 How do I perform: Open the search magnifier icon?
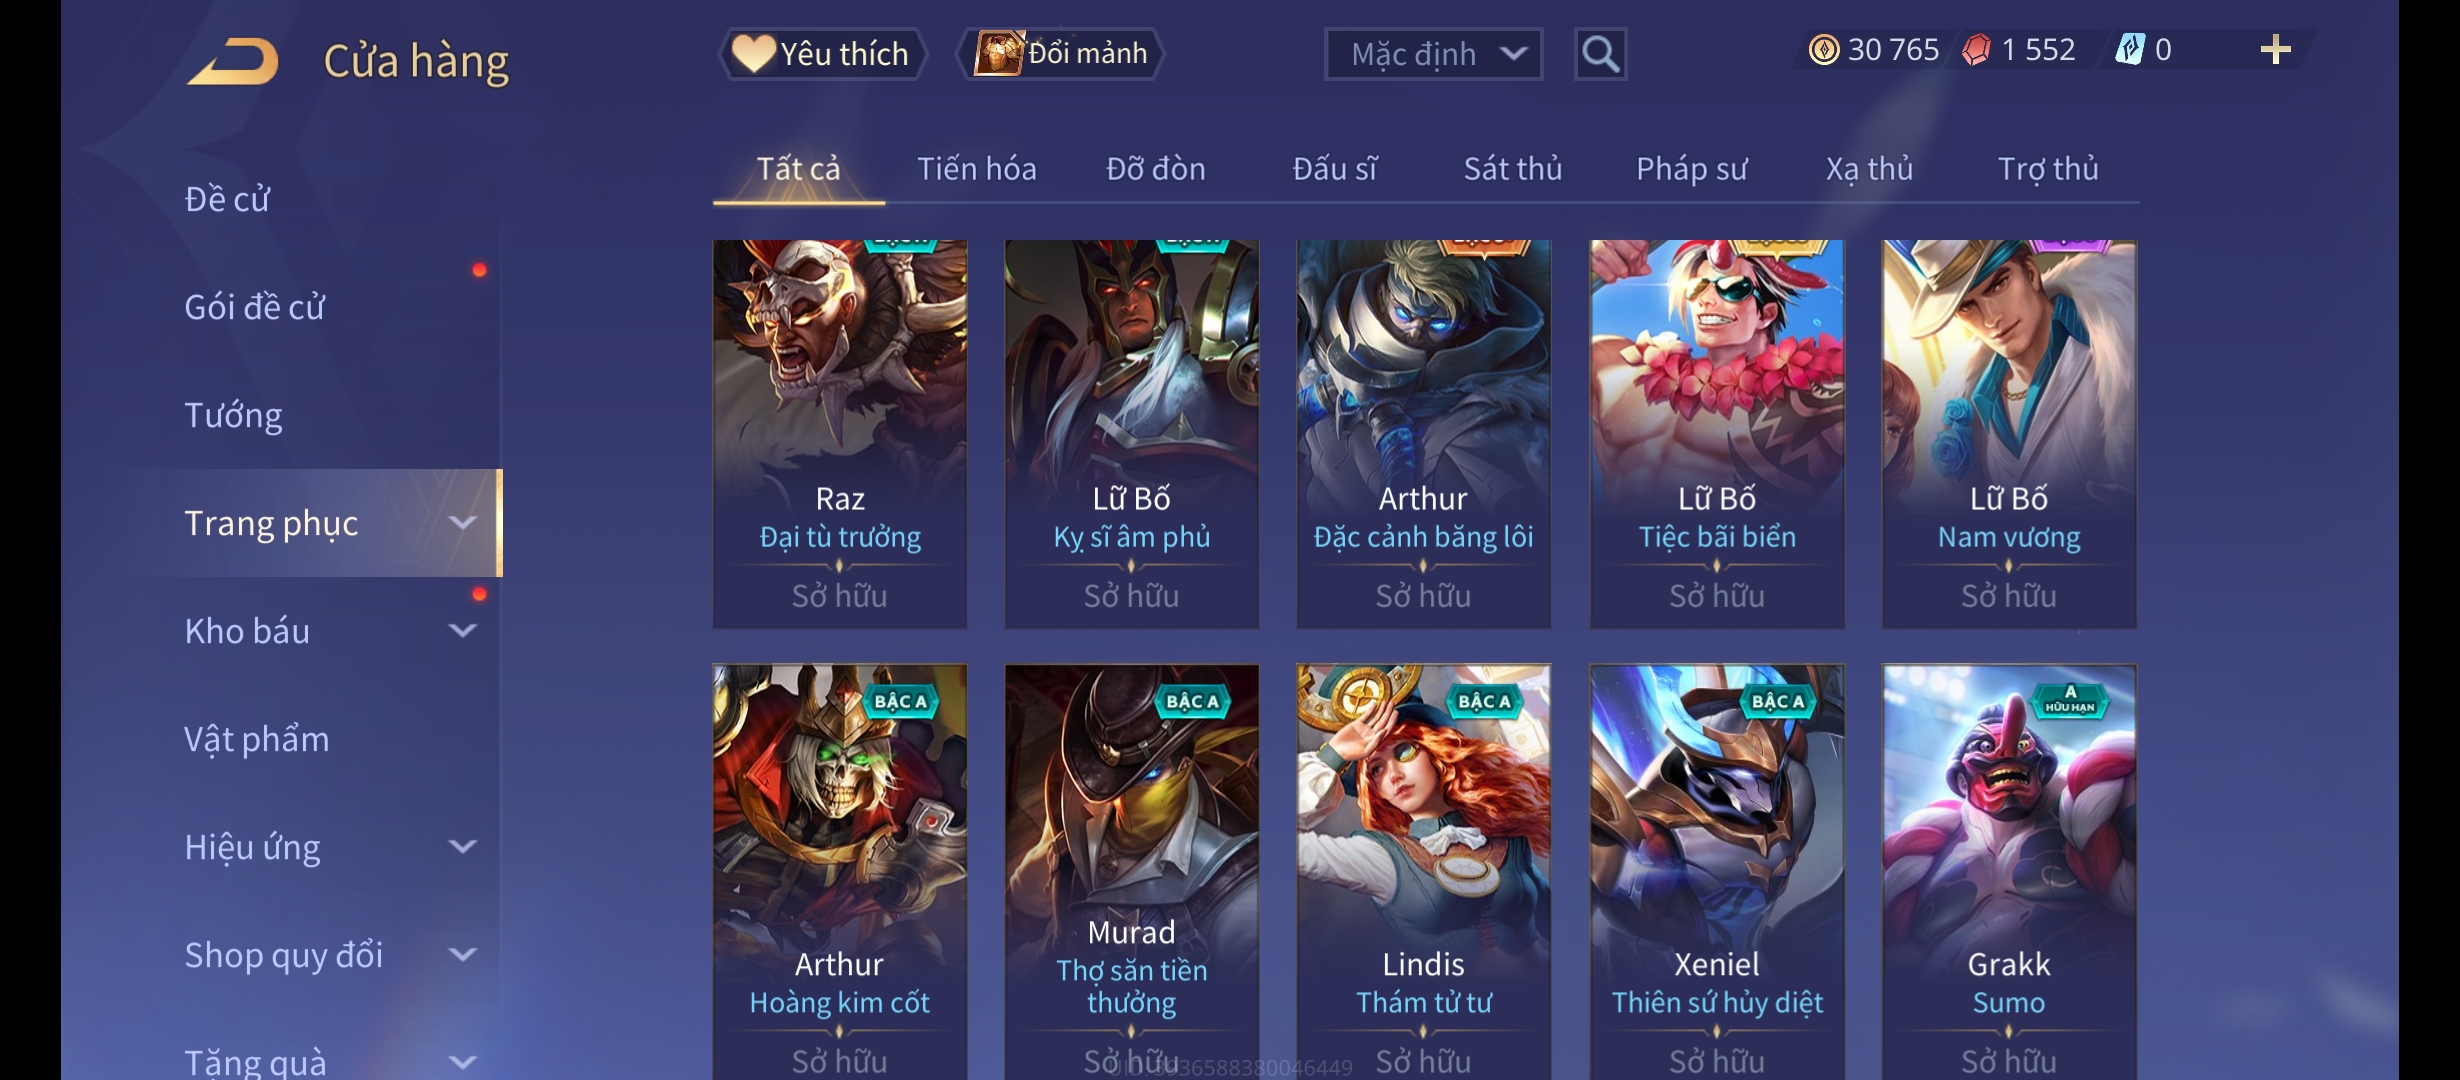pyautogui.click(x=1600, y=54)
